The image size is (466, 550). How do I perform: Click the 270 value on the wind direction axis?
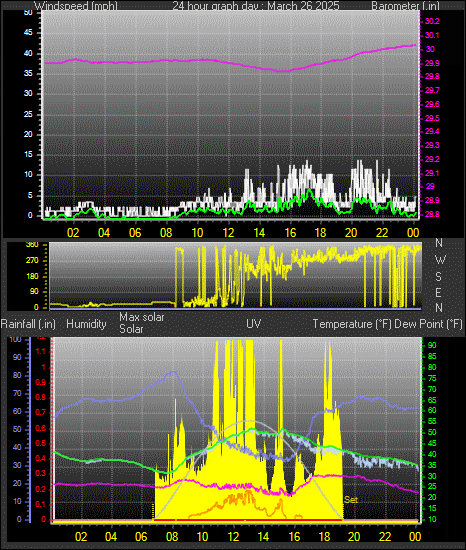(32, 261)
